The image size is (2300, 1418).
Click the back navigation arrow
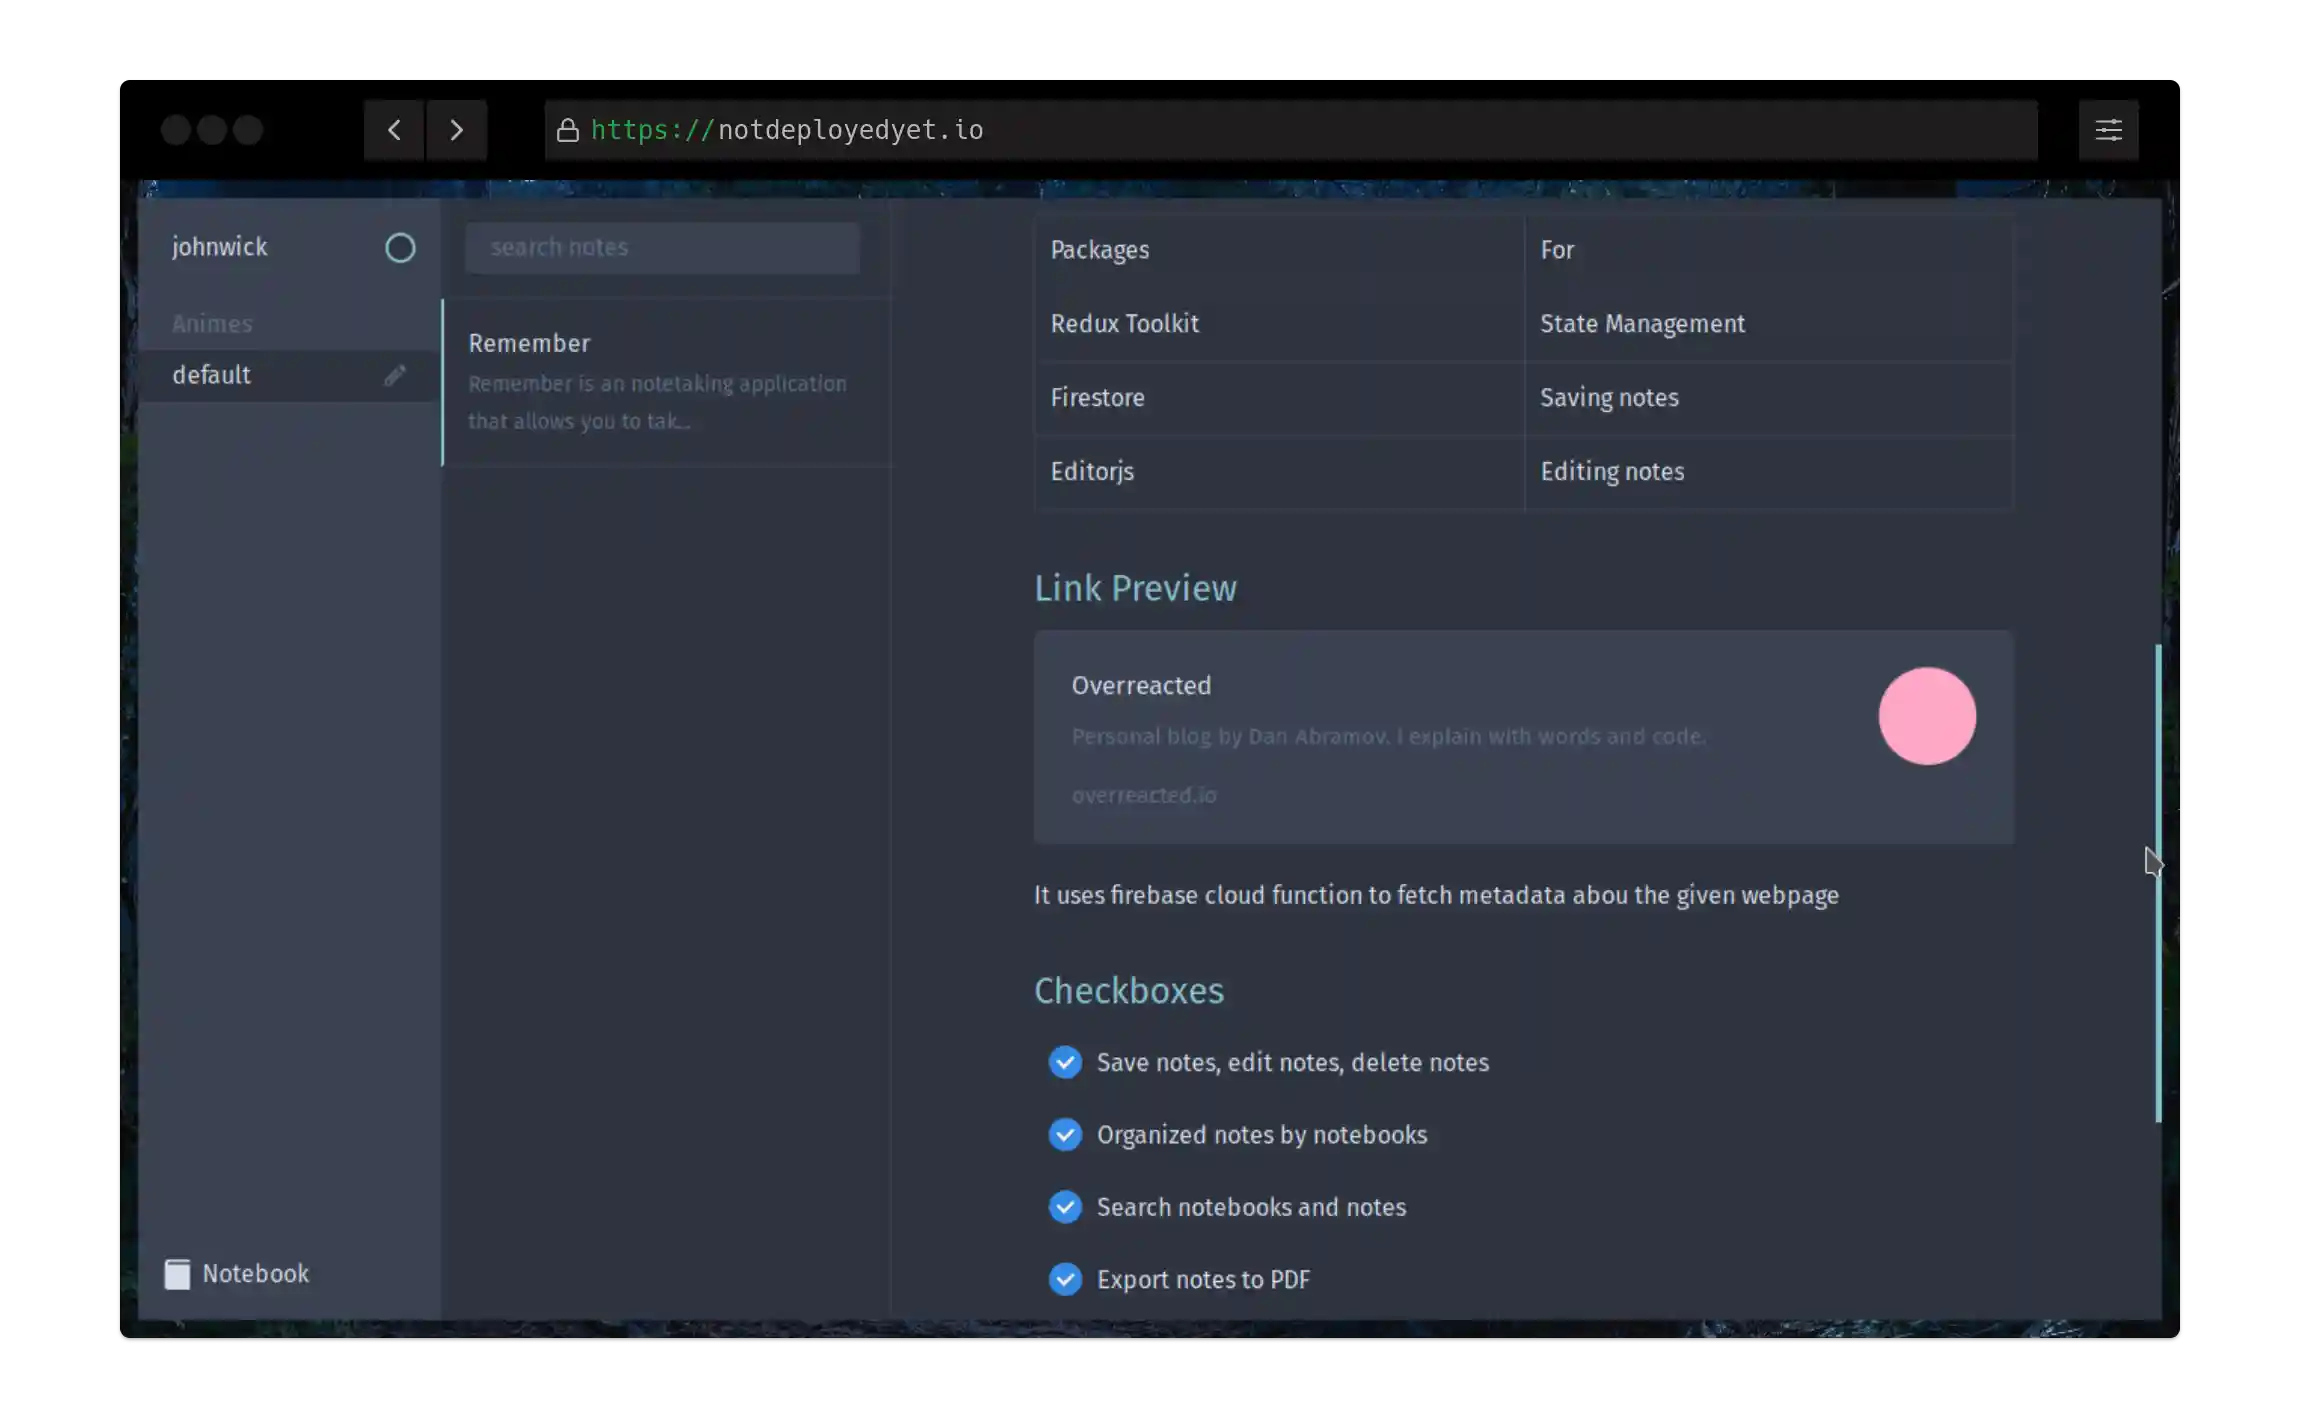(393, 129)
